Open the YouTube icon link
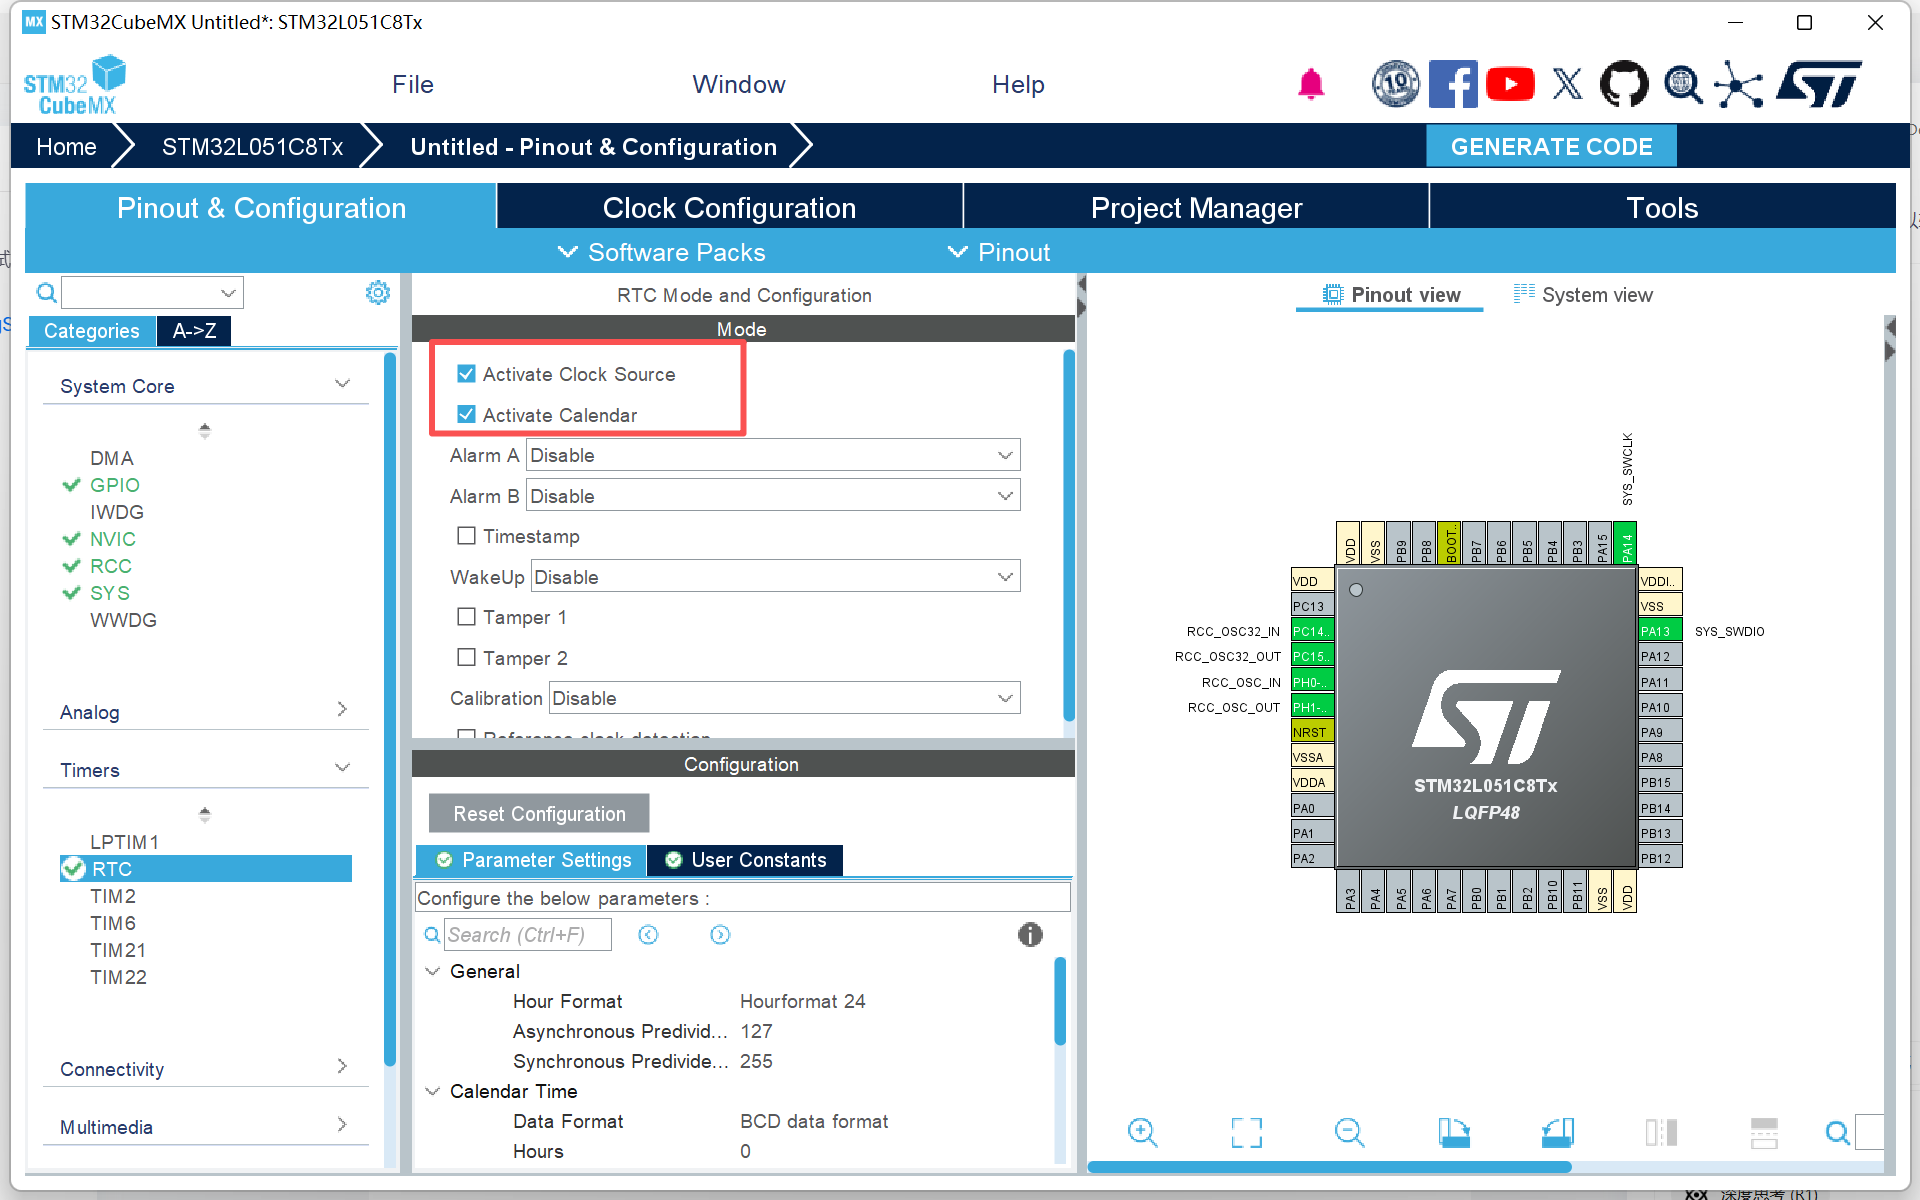1920x1200 pixels. click(1510, 84)
